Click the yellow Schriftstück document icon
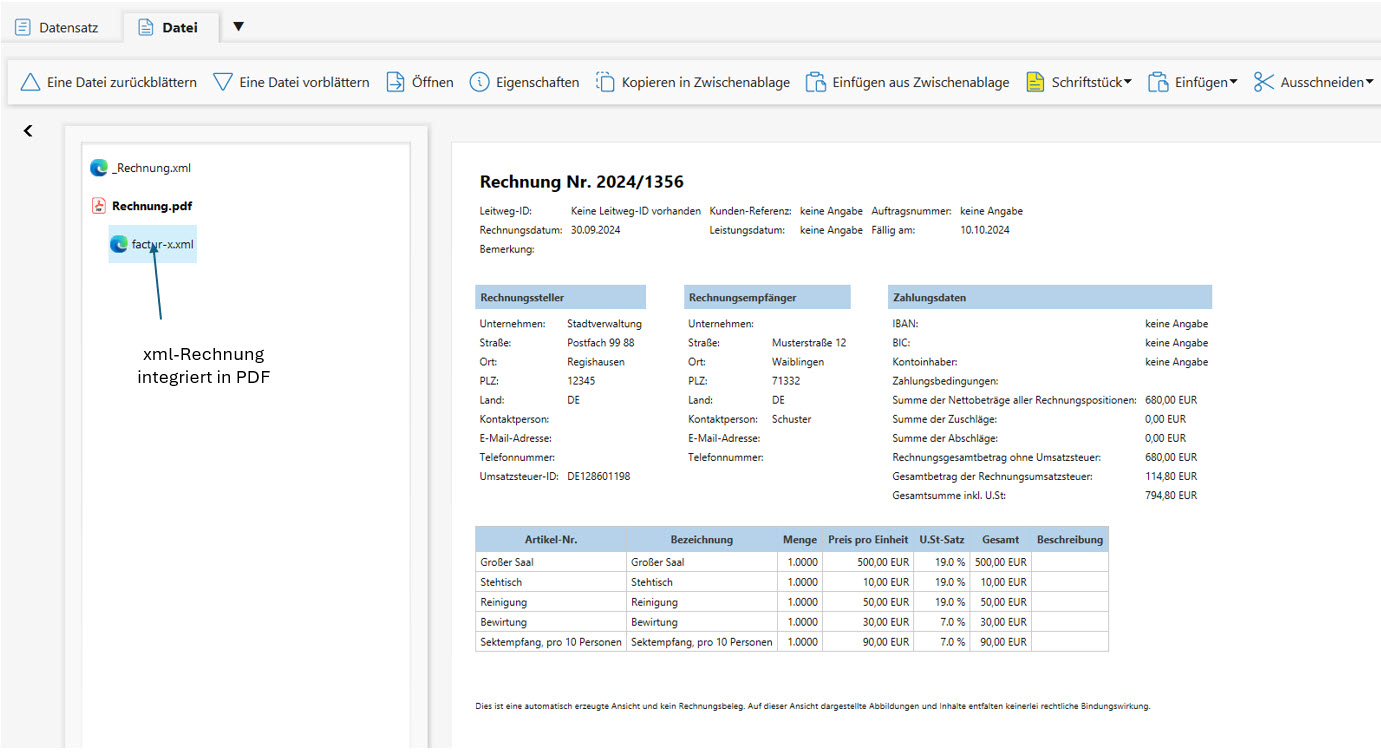 1035,82
